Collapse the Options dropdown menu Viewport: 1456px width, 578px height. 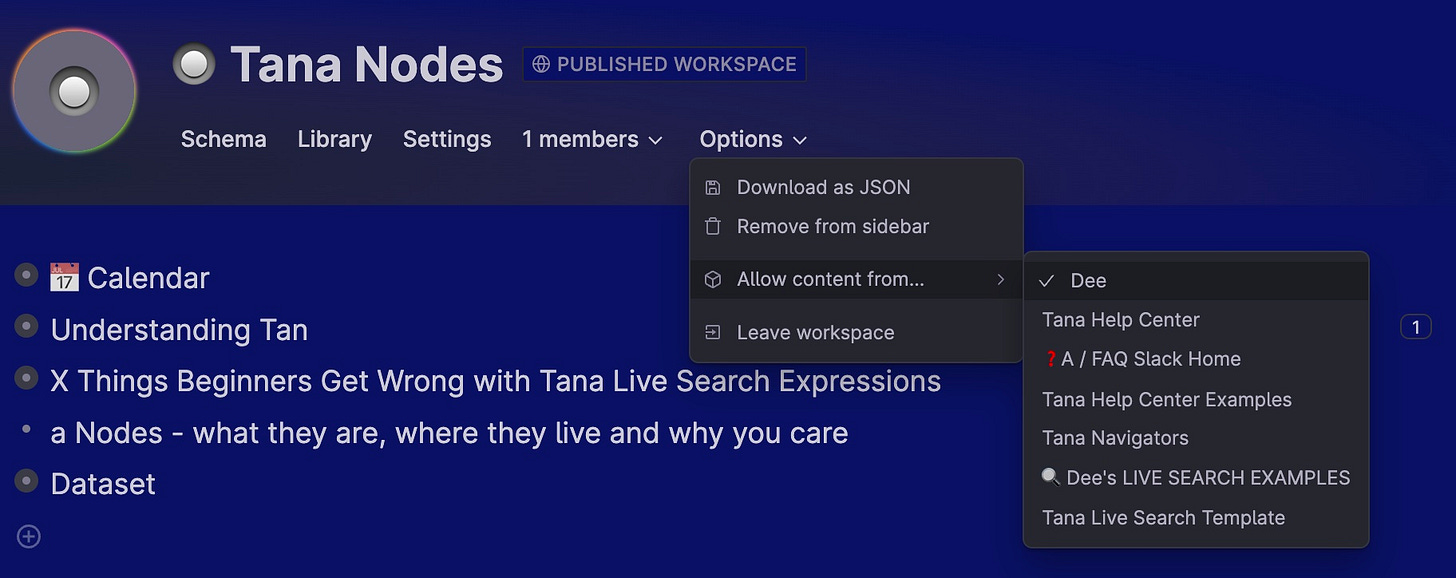coord(753,139)
